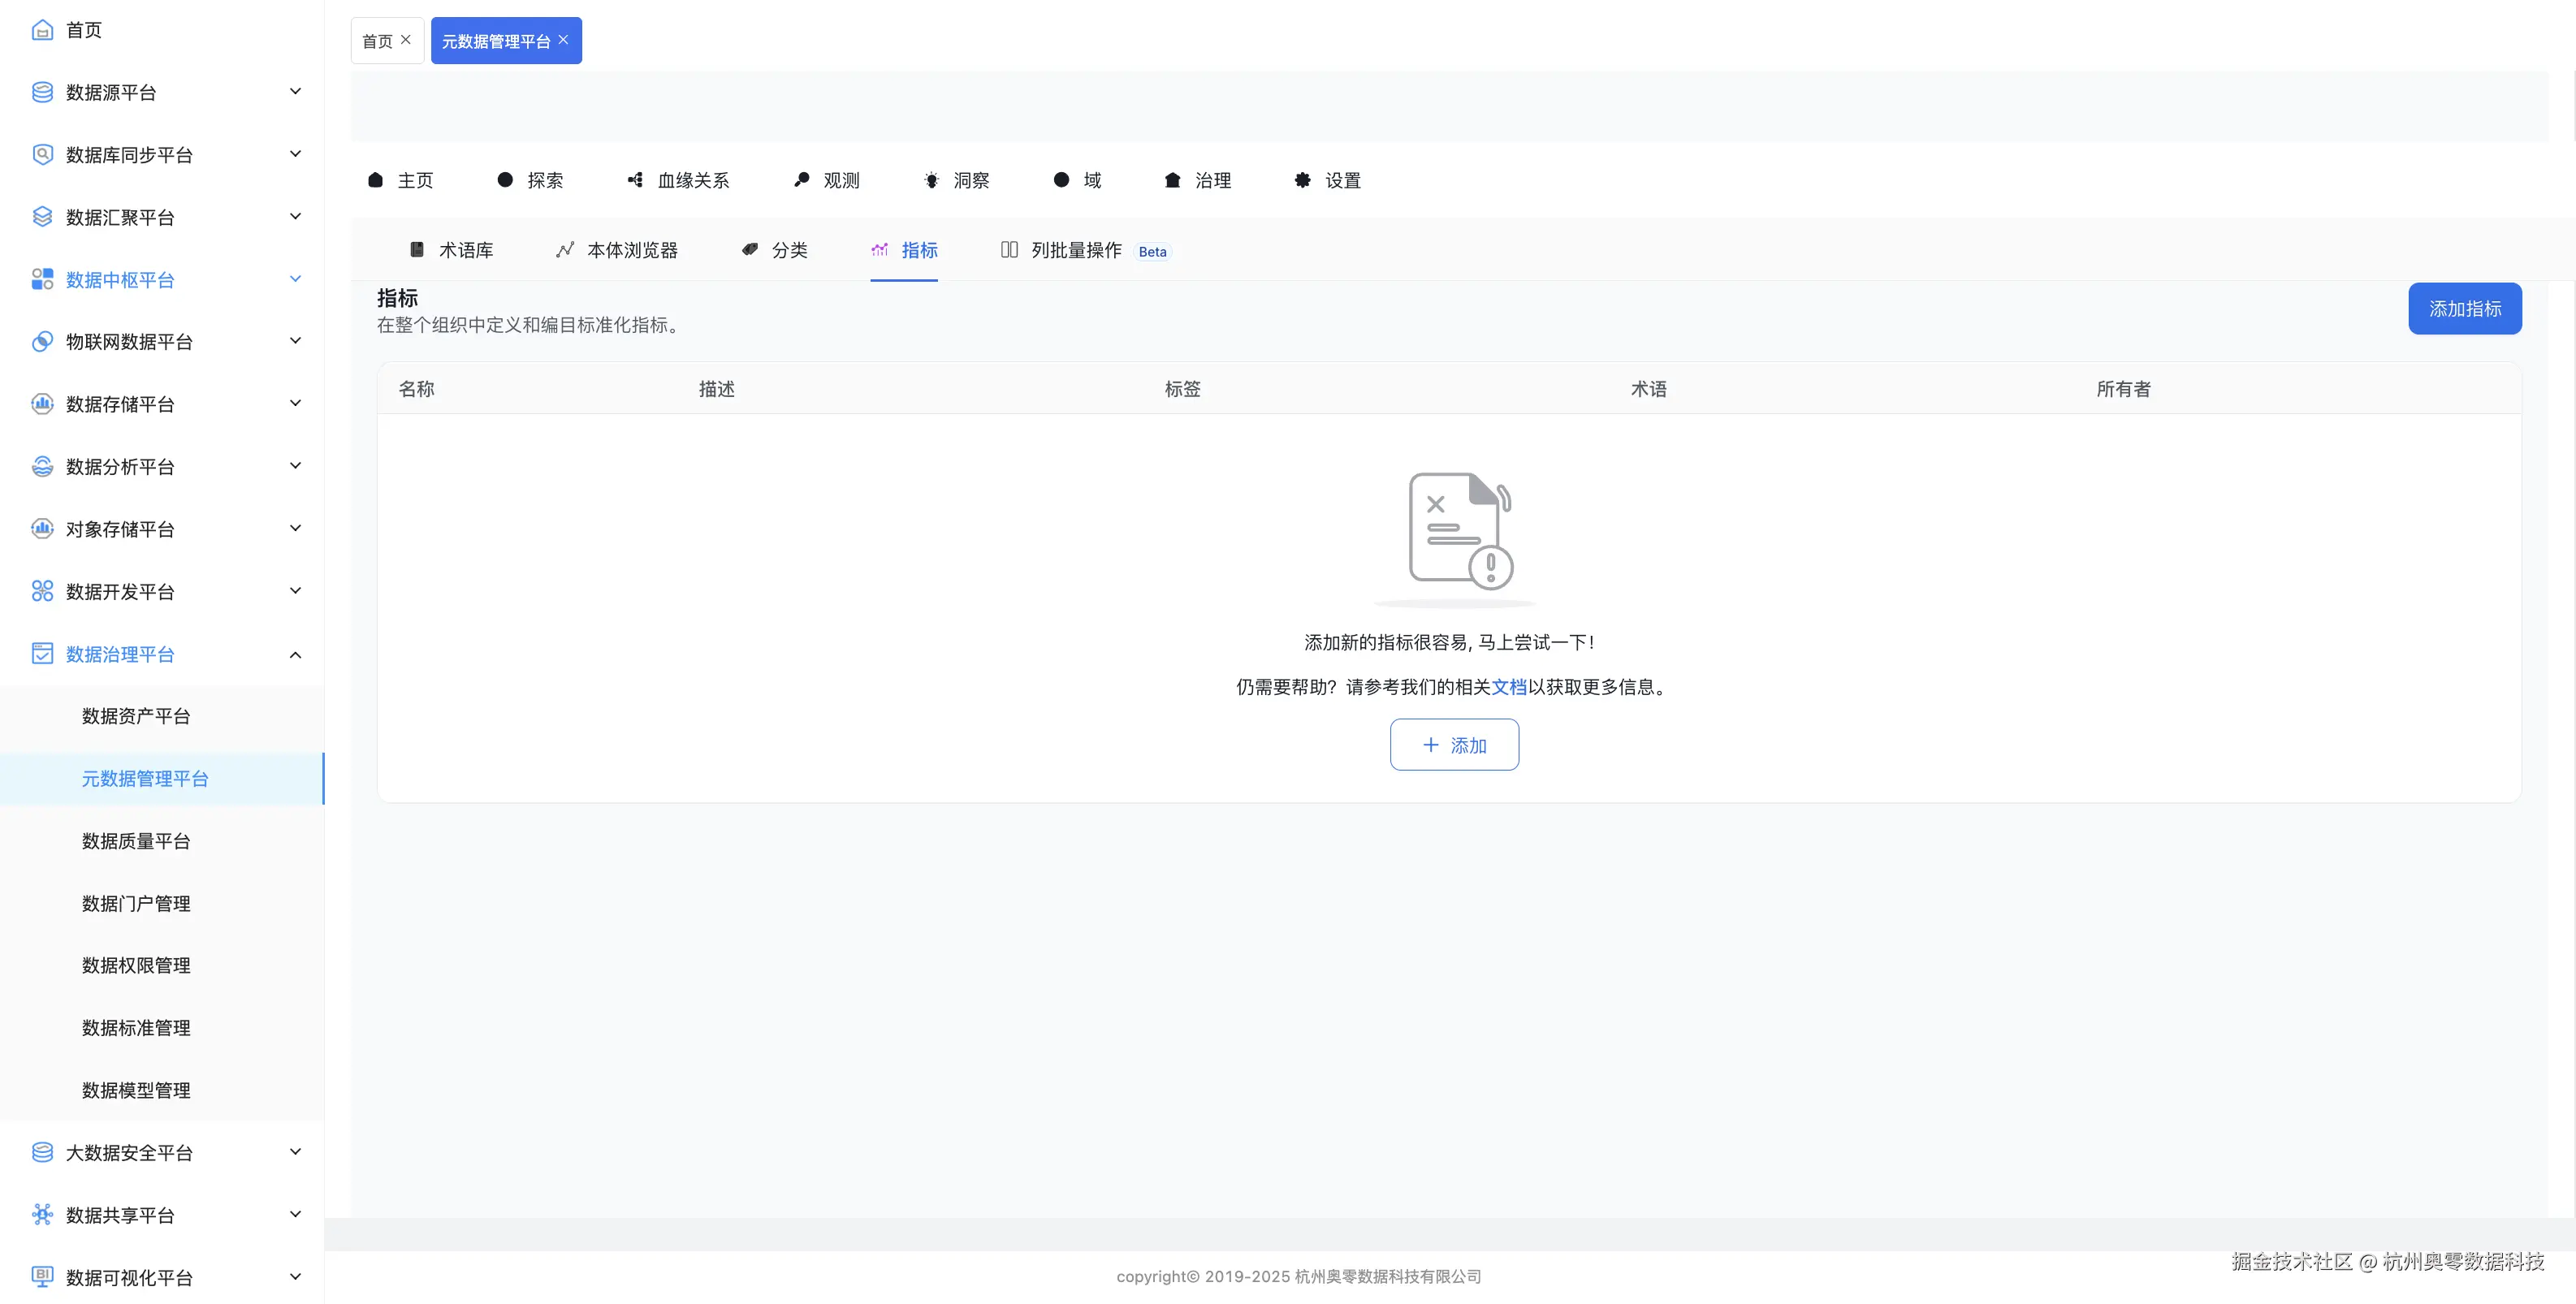Open 术语库 via its book icon

pos(417,250)
